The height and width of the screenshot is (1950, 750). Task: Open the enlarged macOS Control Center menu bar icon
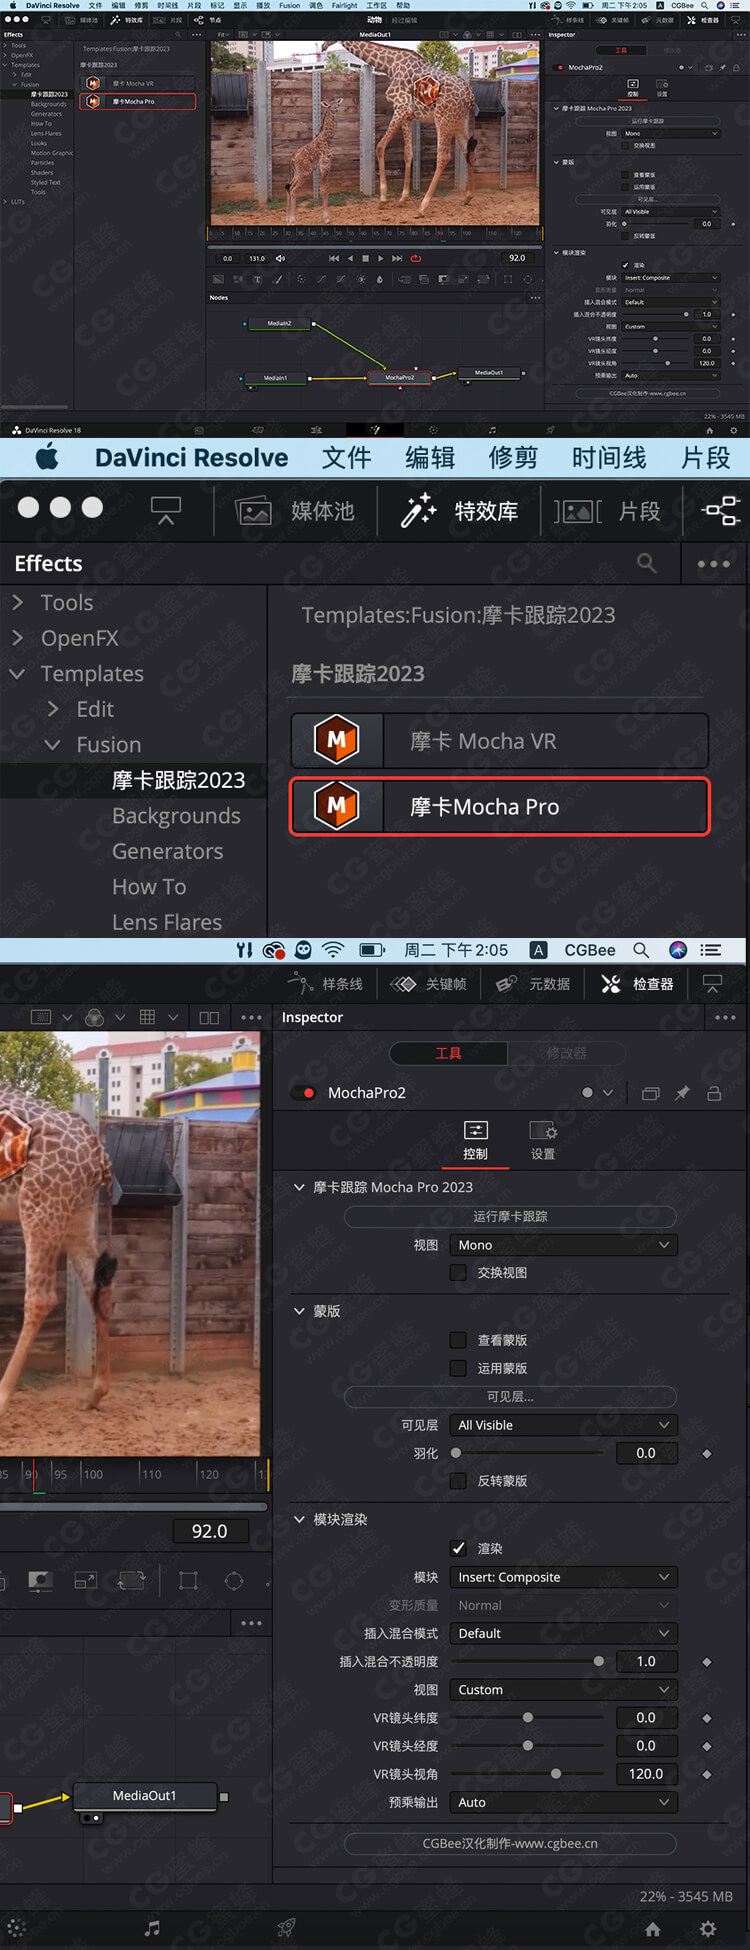(x=711, y=950)
